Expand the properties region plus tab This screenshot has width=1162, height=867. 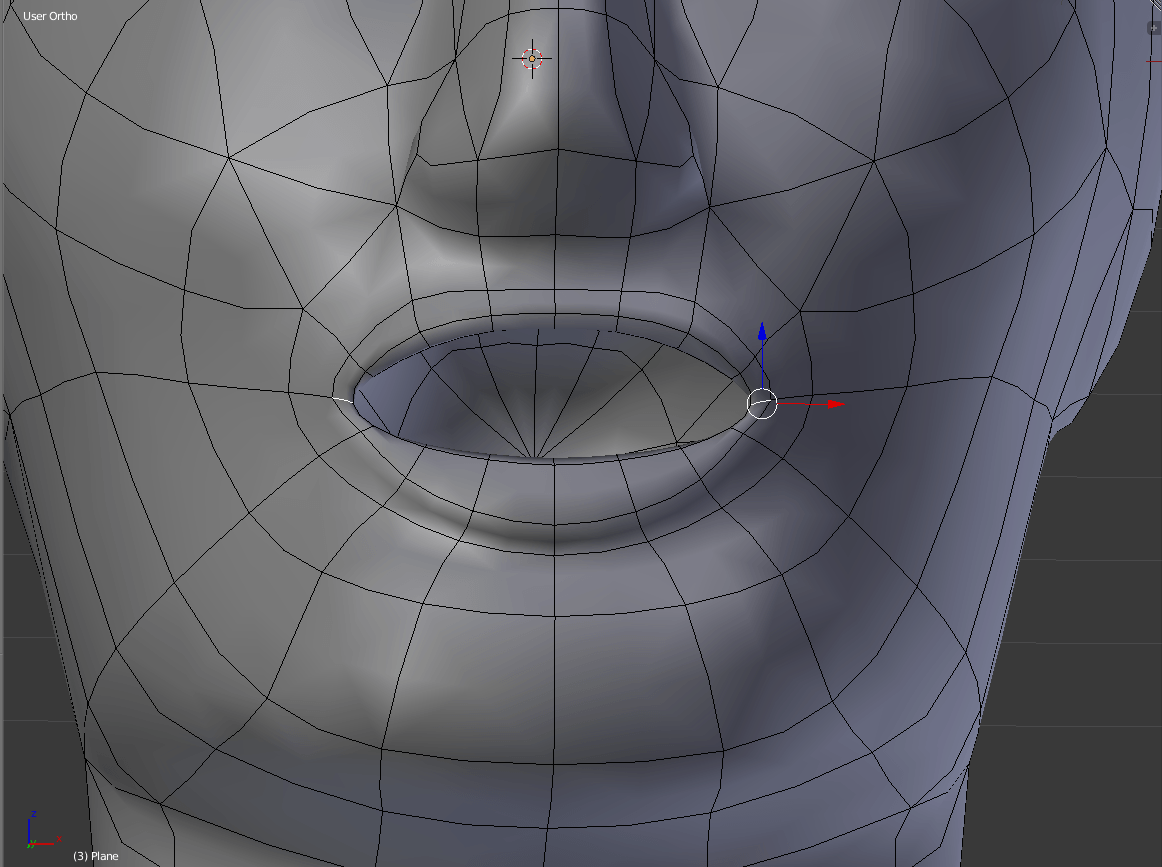click(x=1153, y=28)
